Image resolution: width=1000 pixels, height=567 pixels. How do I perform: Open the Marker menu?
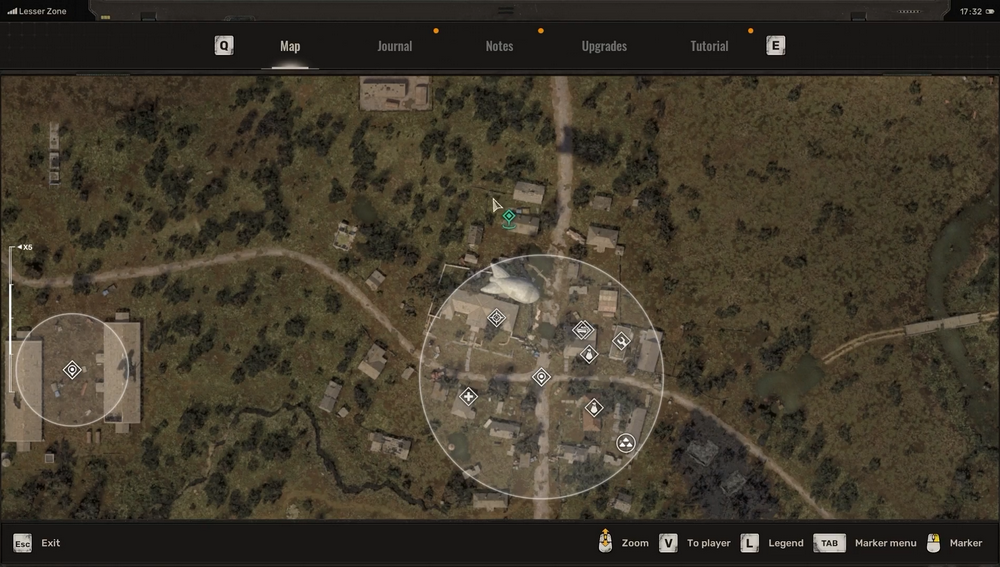click(885, 543)
